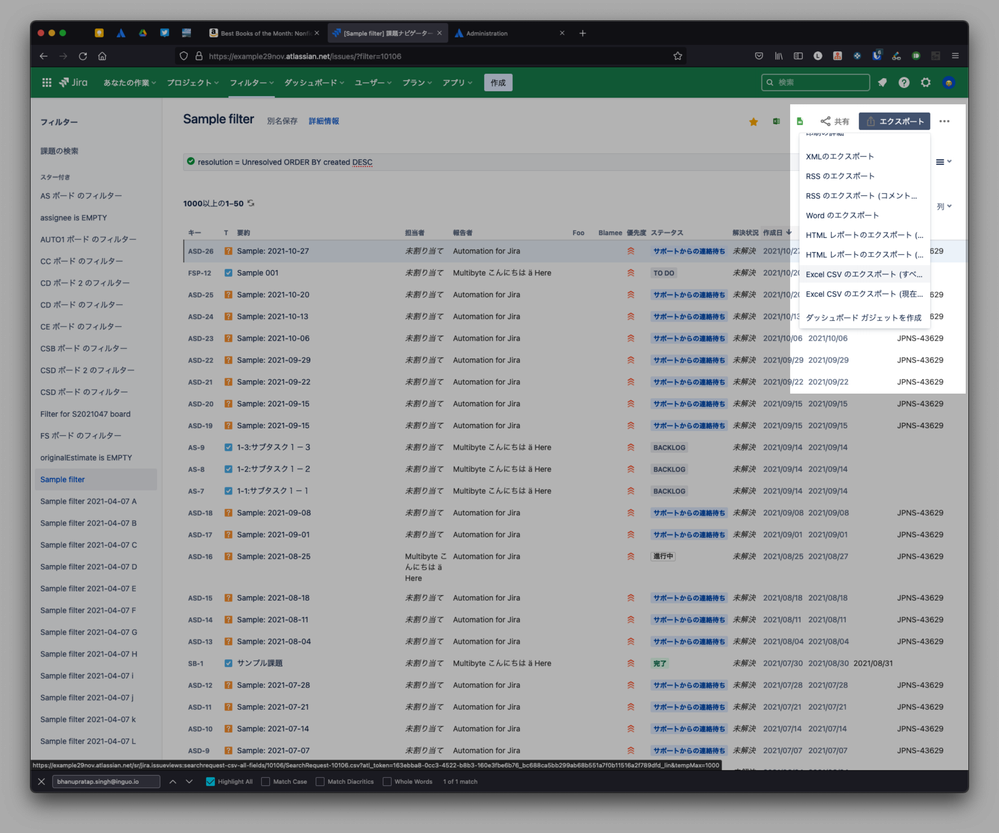Click the エクスポート button
The height and width of the screenshot is (833, 999).
pos(895,121)
